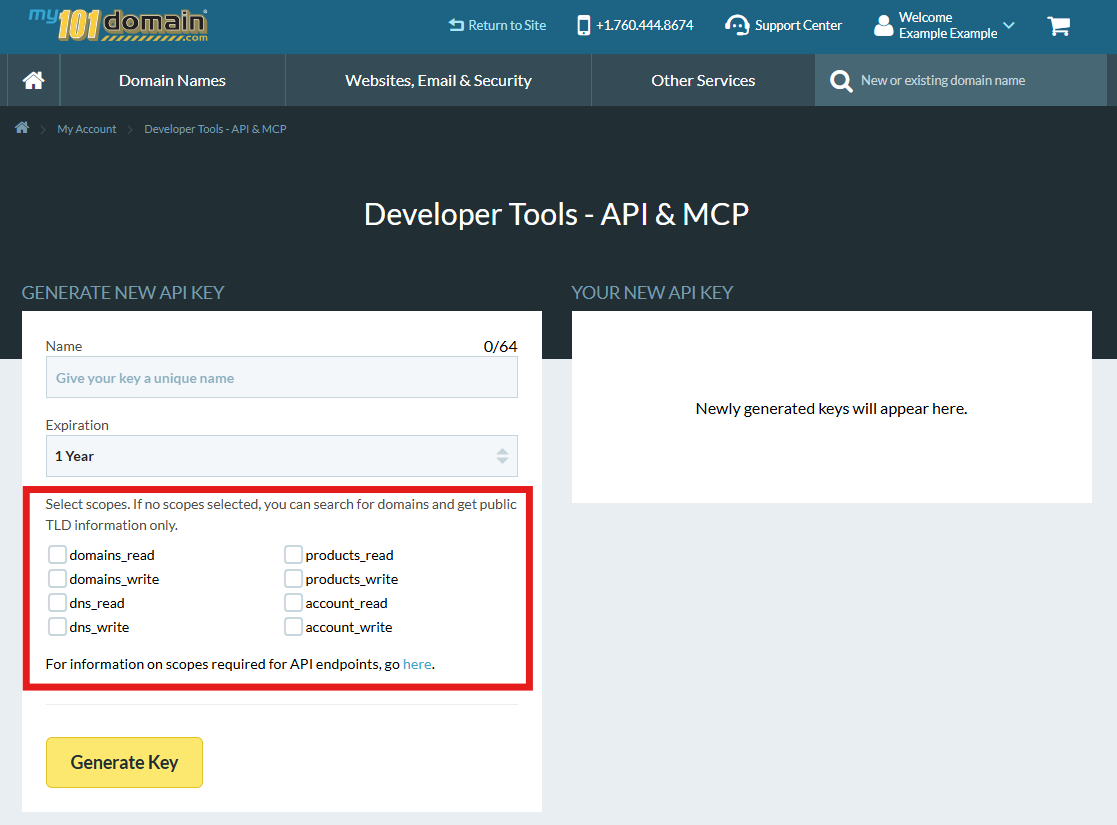Click the phone number +1.760.444.8674
Screen dimensions: 1117x825
click(645, 26)
